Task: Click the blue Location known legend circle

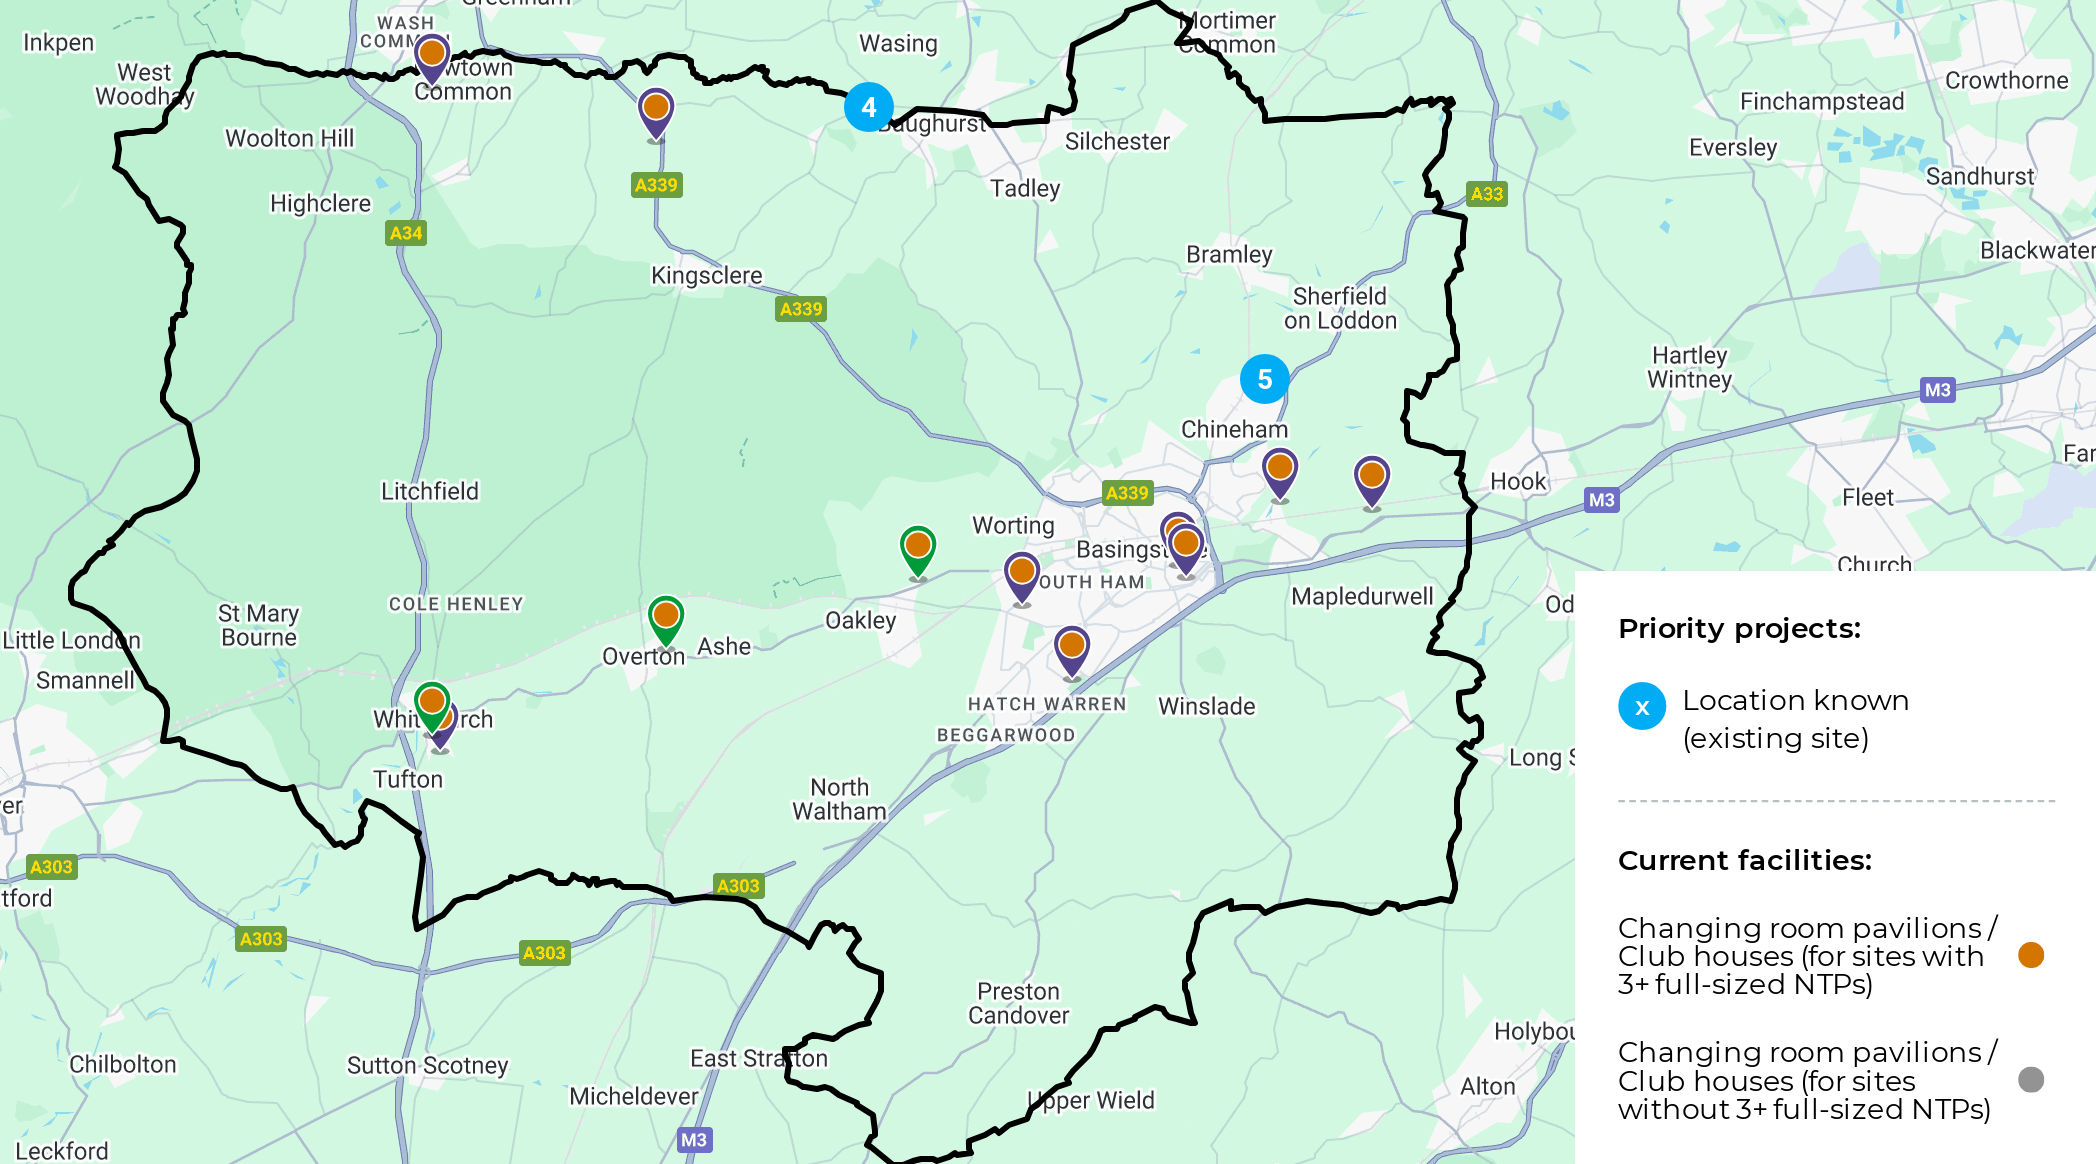Action: point(1642,707)
